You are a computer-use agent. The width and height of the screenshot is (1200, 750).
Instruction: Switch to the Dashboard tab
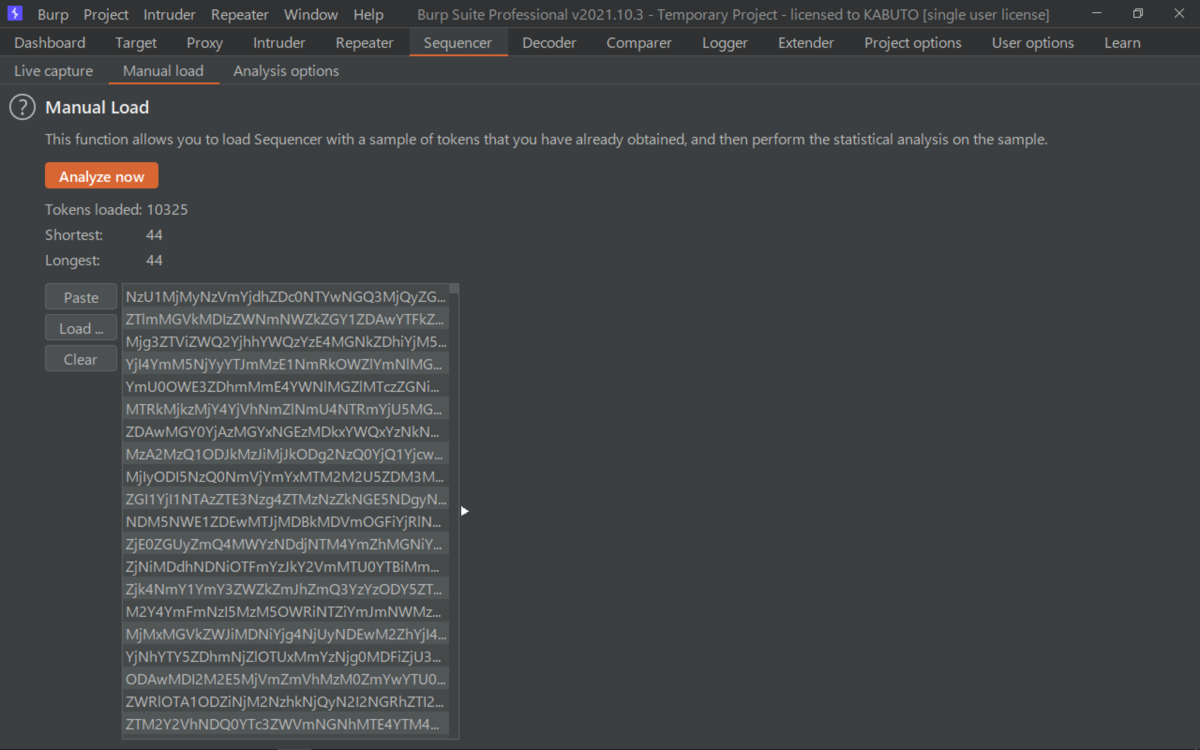(x=50, y=43)
